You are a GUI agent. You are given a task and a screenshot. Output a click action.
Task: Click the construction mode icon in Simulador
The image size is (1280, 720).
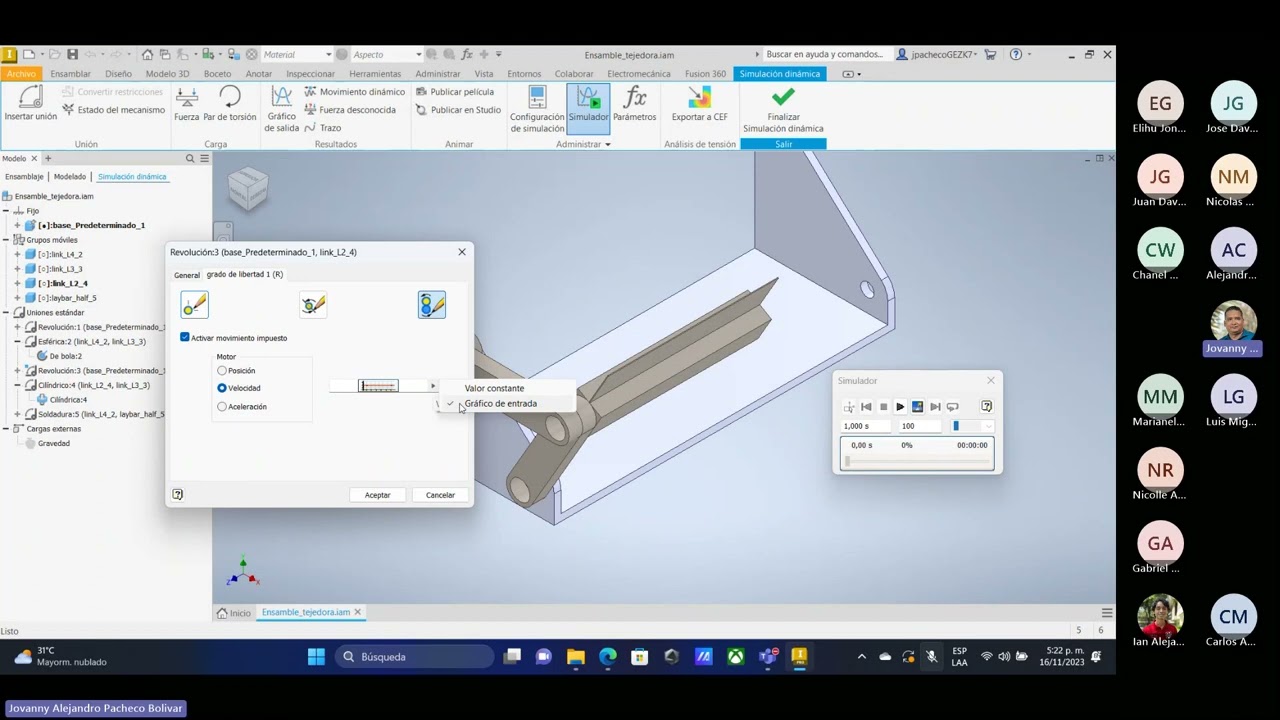coord(849,407)
